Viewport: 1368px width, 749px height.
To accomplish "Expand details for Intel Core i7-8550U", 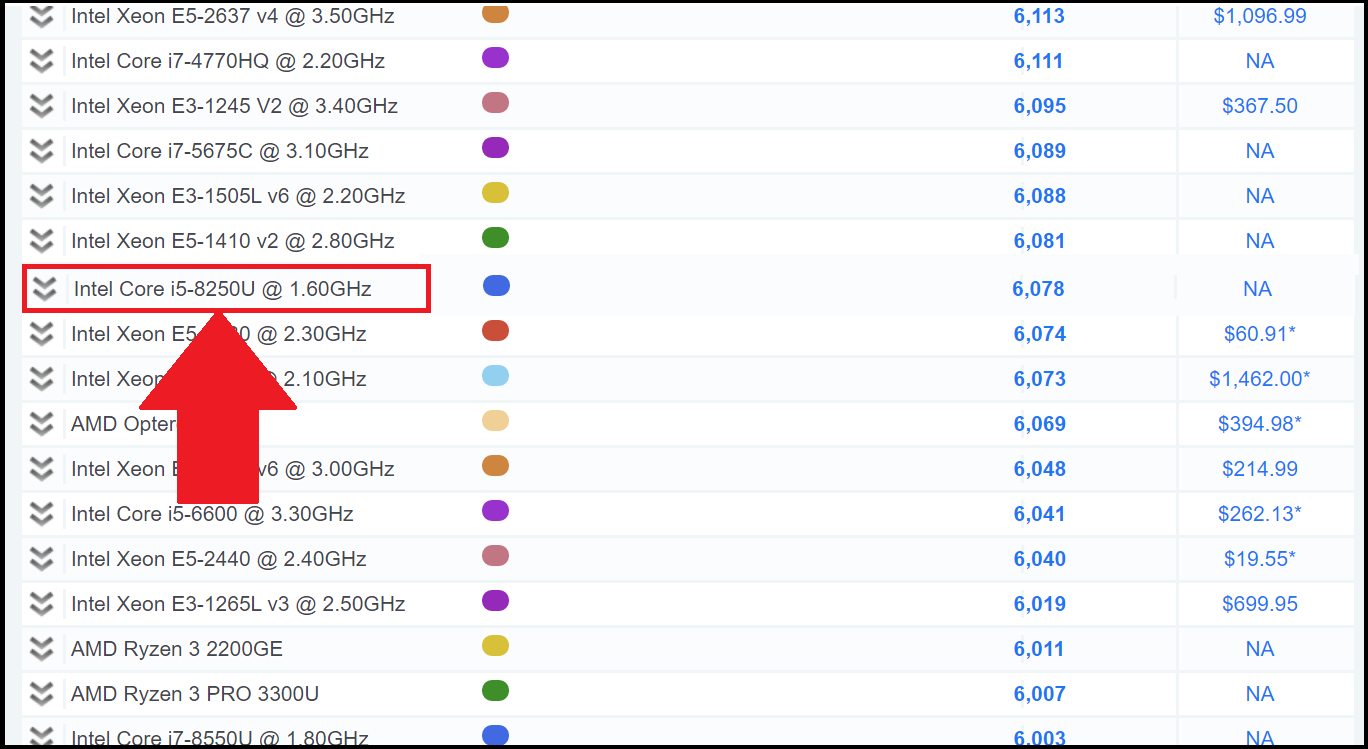I will [41, 738].
